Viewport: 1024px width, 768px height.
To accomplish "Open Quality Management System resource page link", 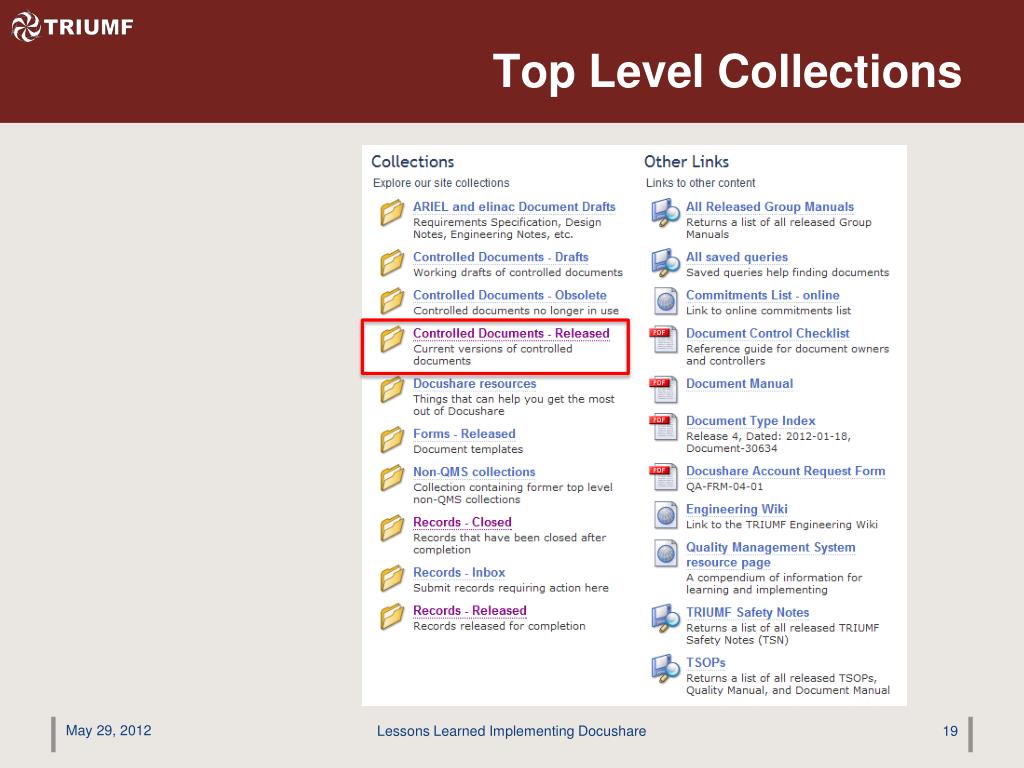I will tap(771, 554).
